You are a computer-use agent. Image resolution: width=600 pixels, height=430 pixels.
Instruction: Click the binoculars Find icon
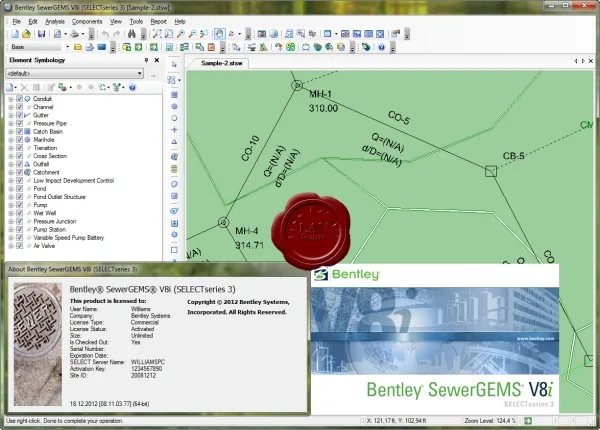click(132, 34)
